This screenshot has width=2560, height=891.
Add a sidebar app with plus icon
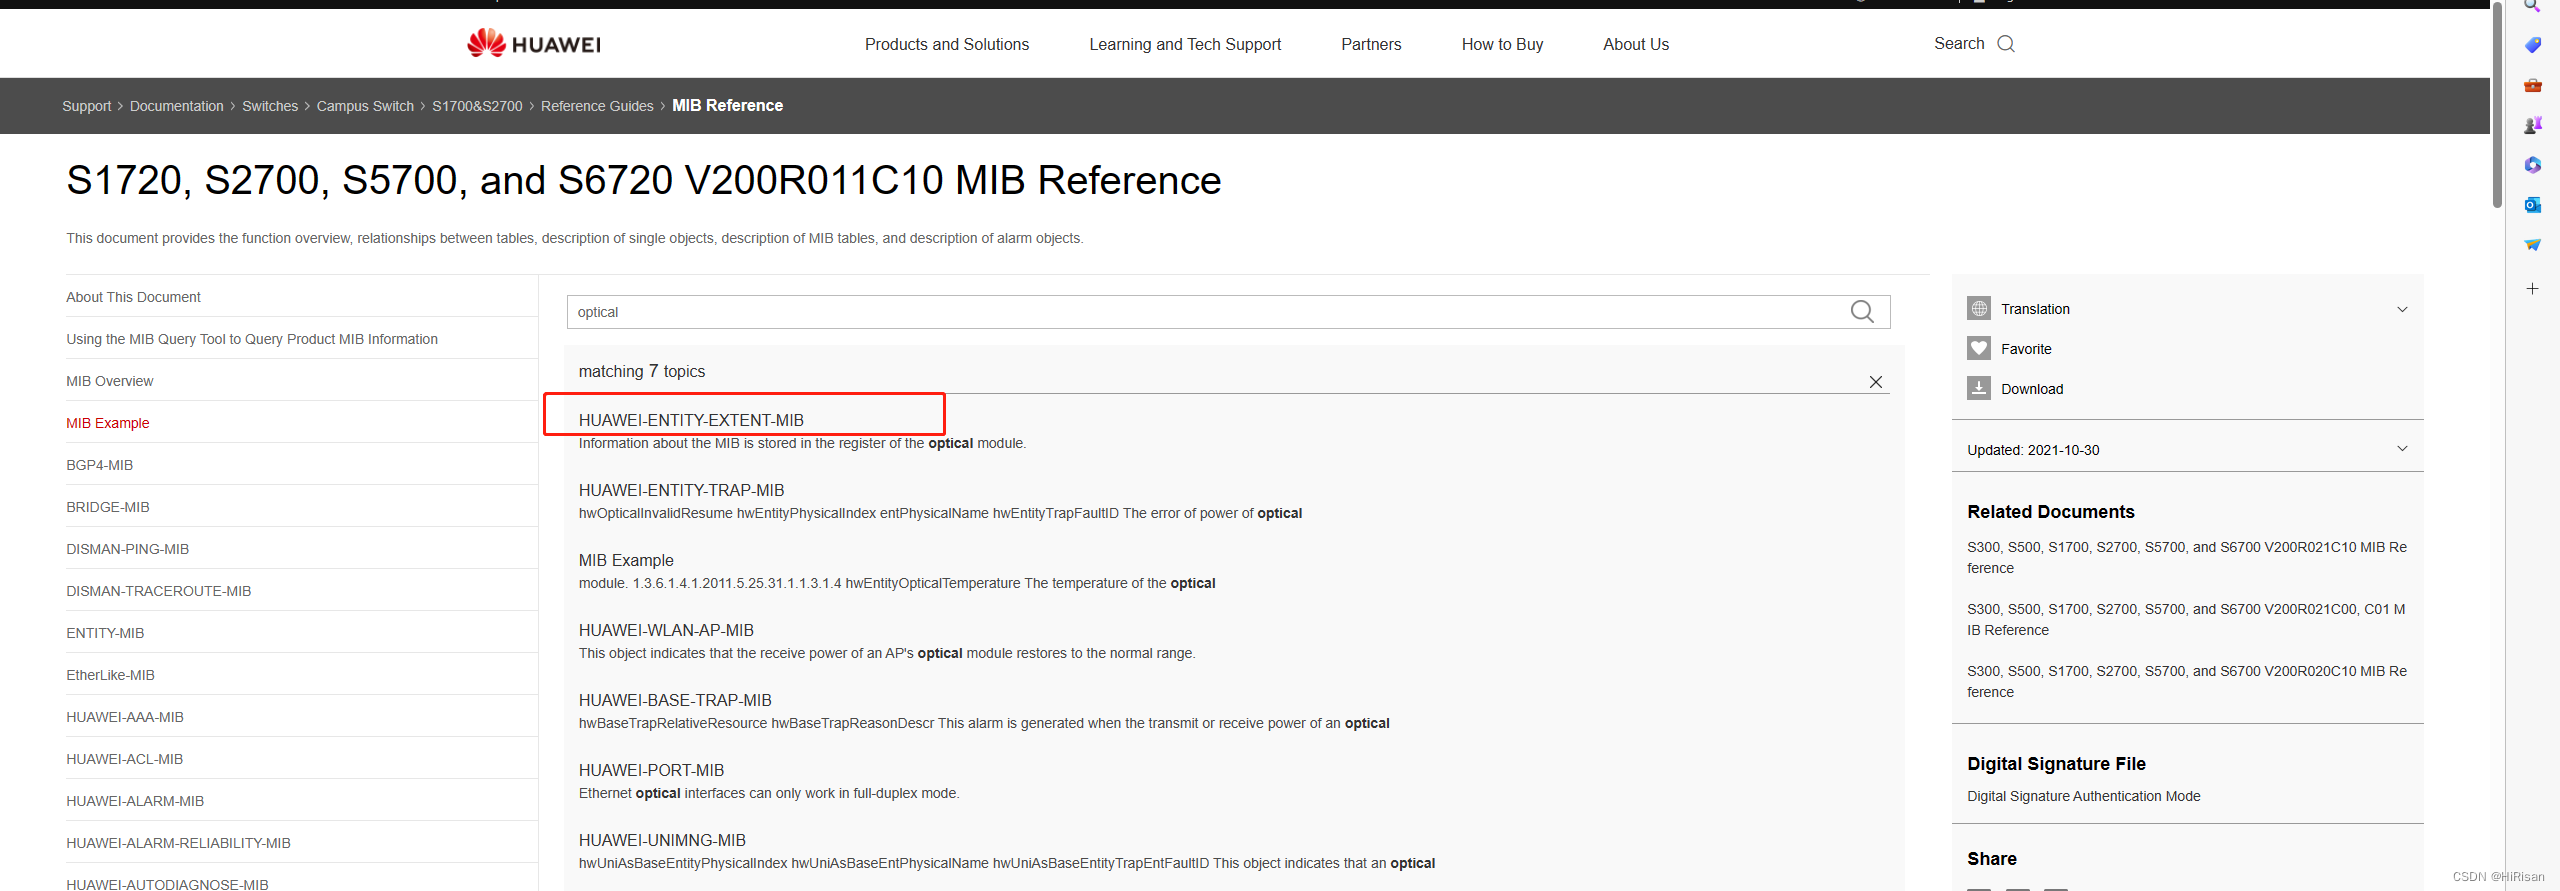coord(2533,289)
